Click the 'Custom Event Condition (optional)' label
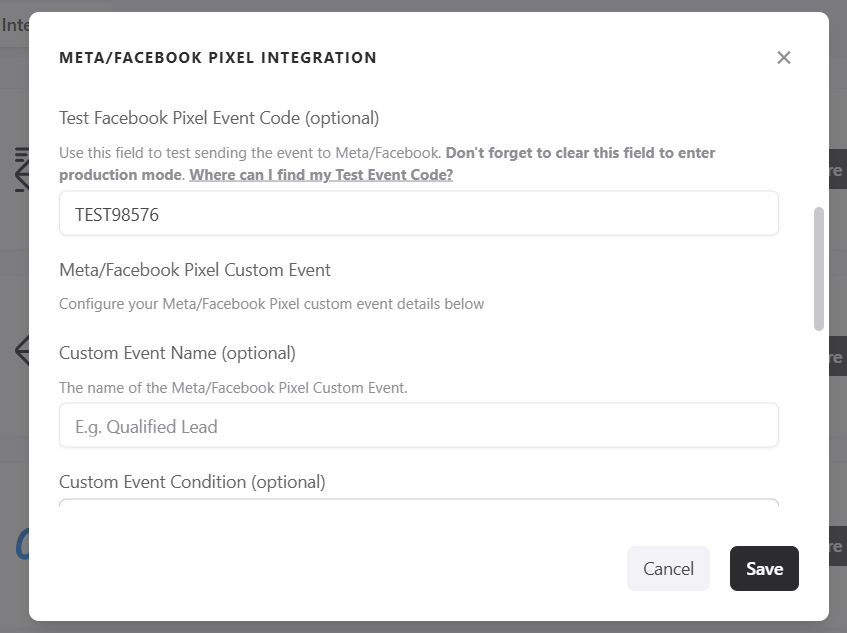Viewport: 847px width, 633px height. [192, 482]
